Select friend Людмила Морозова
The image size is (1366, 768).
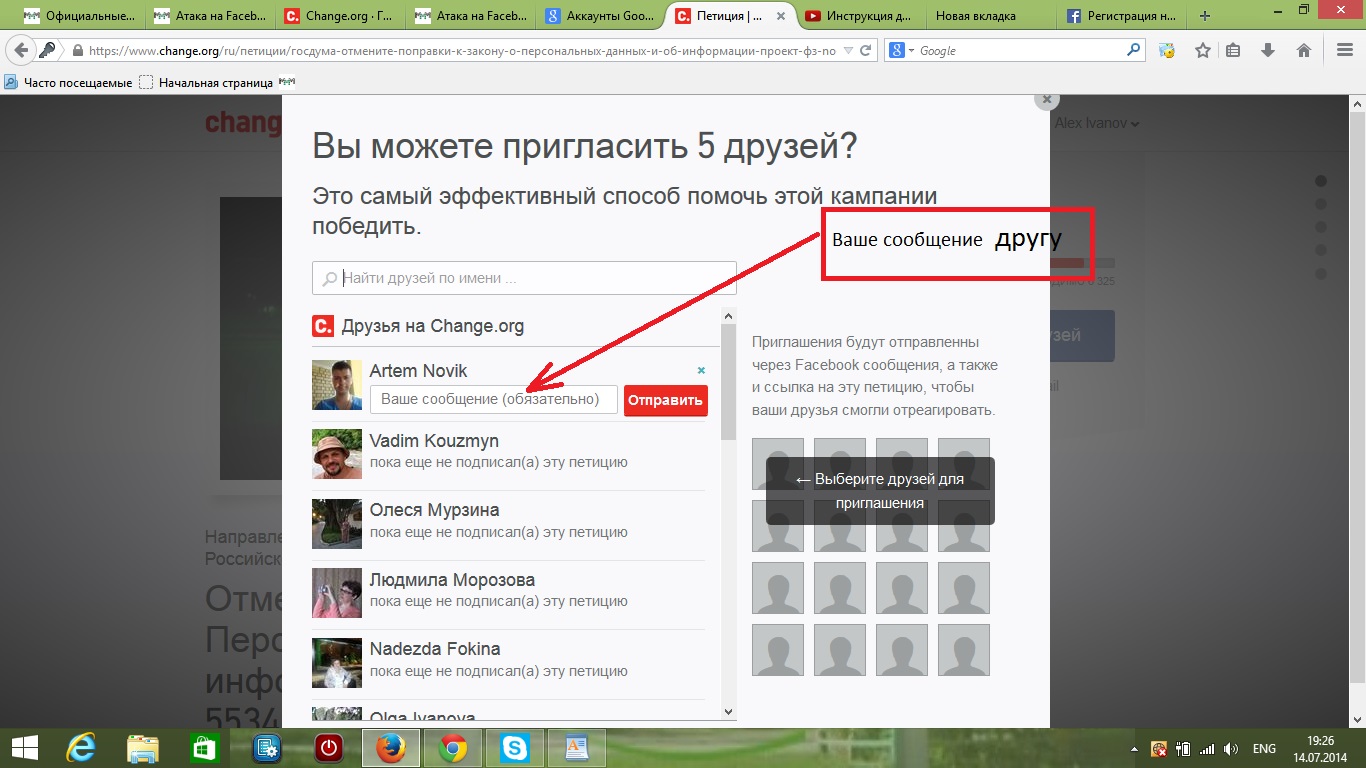coord(508,594)
